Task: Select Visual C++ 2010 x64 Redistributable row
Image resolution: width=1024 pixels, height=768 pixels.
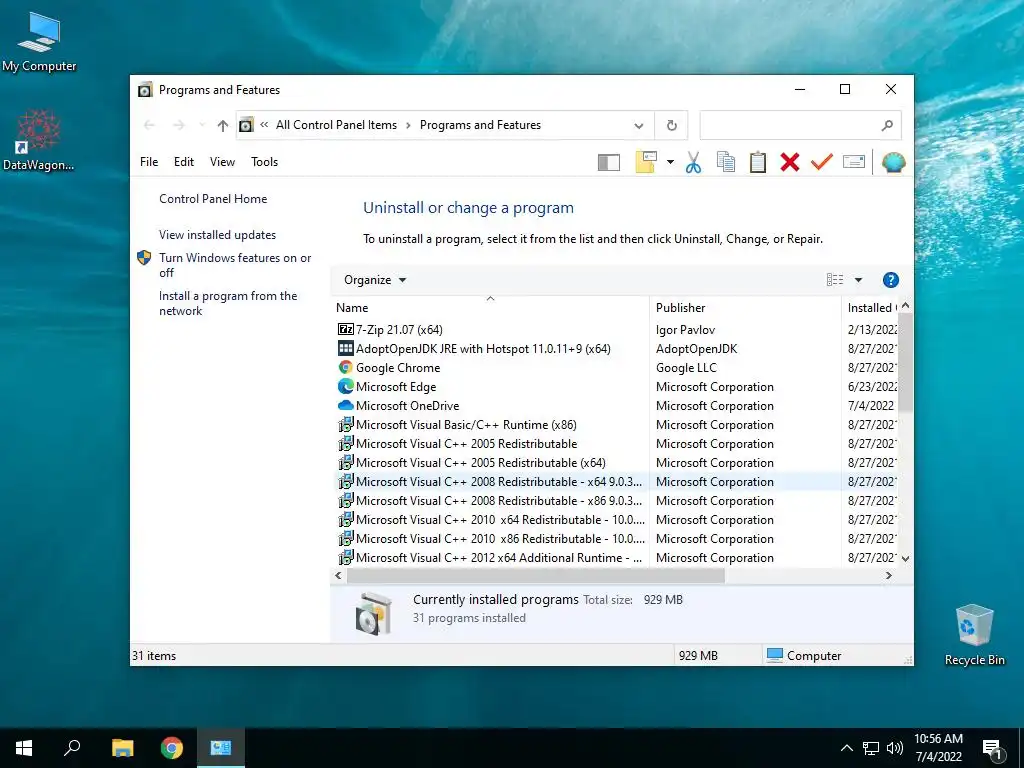Action: pos(616,520)
